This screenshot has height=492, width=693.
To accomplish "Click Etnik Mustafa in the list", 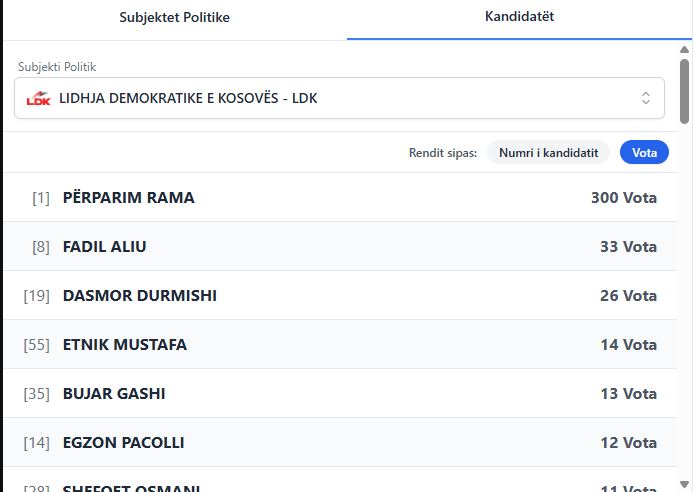I will [x=125, y=345].
